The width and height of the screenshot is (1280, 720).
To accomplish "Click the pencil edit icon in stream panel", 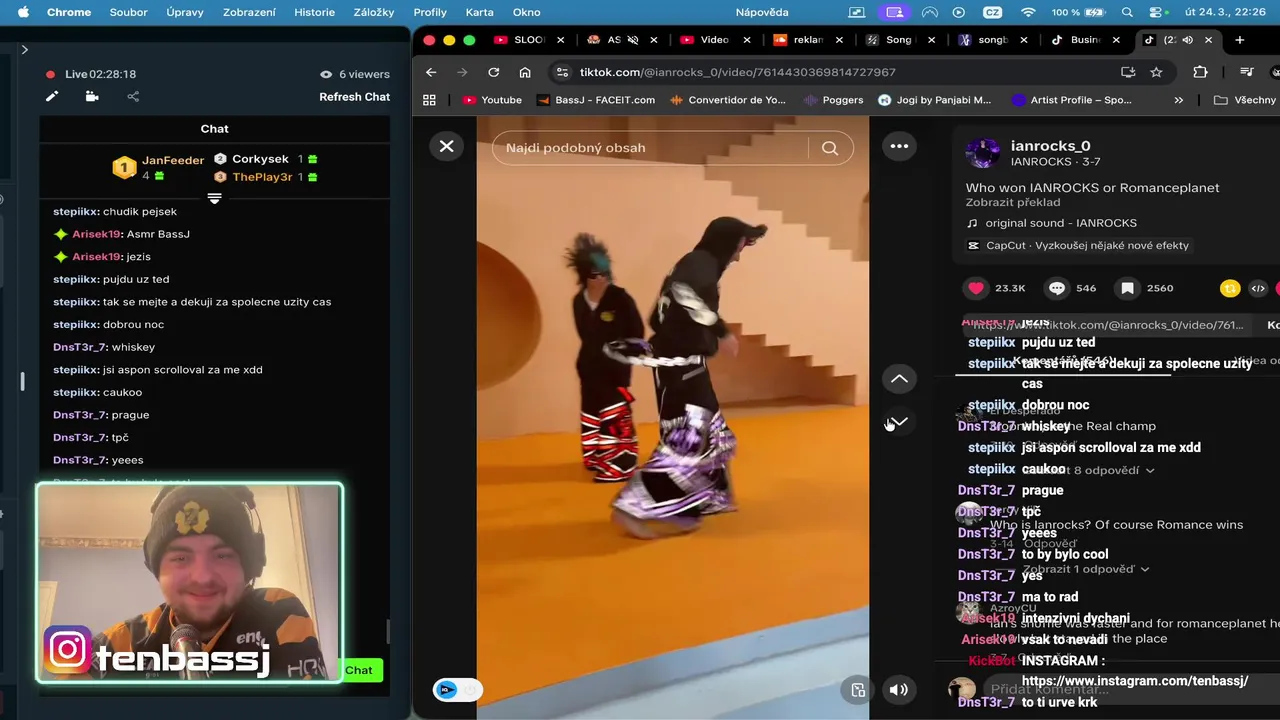I will [51, 96].
